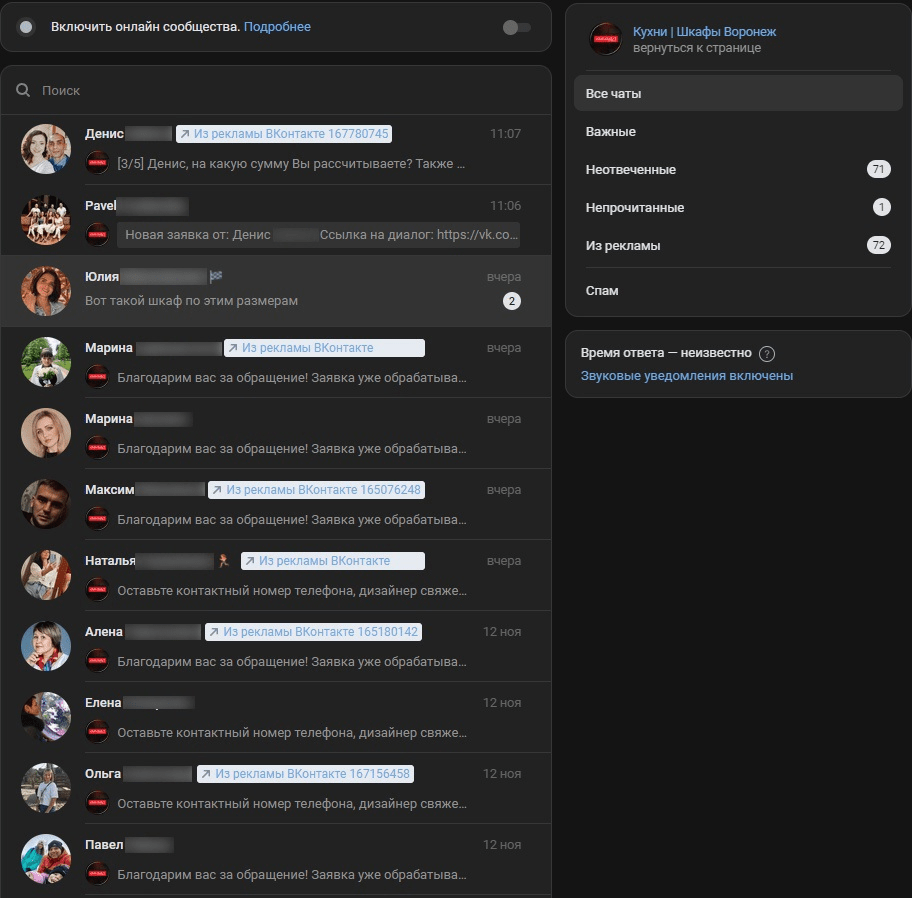912x898 pixels.
Task: Select the Все чаты filter
Action: pos(738,93)
